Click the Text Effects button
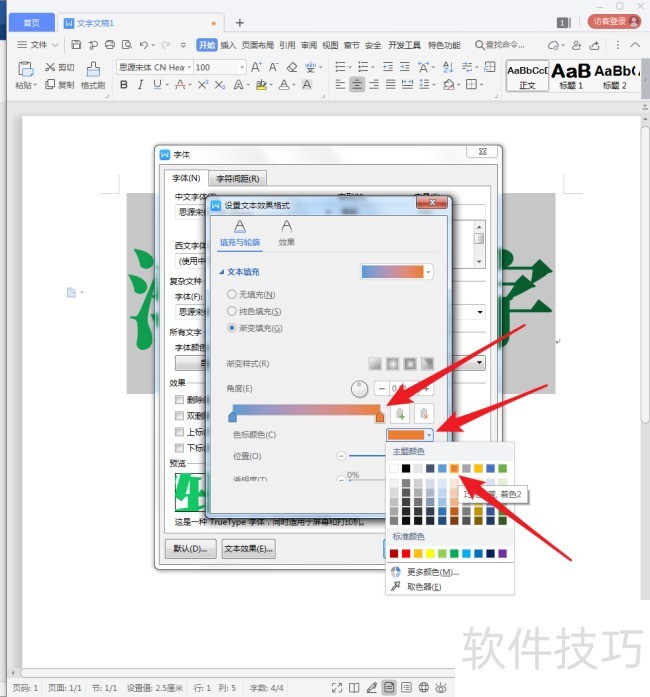This screenshot has width=650, height=697. tap(249, 549)
